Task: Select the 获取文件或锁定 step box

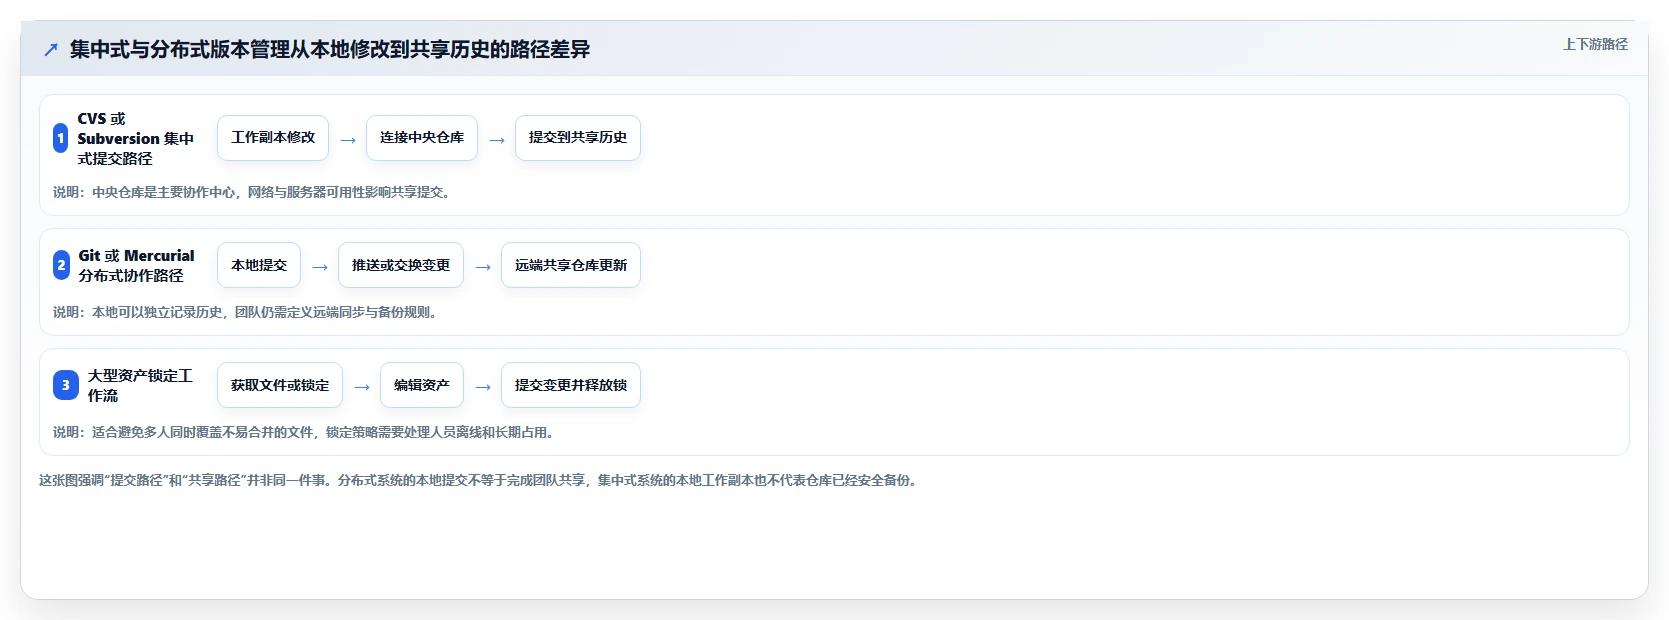Action: pos(280,385)
